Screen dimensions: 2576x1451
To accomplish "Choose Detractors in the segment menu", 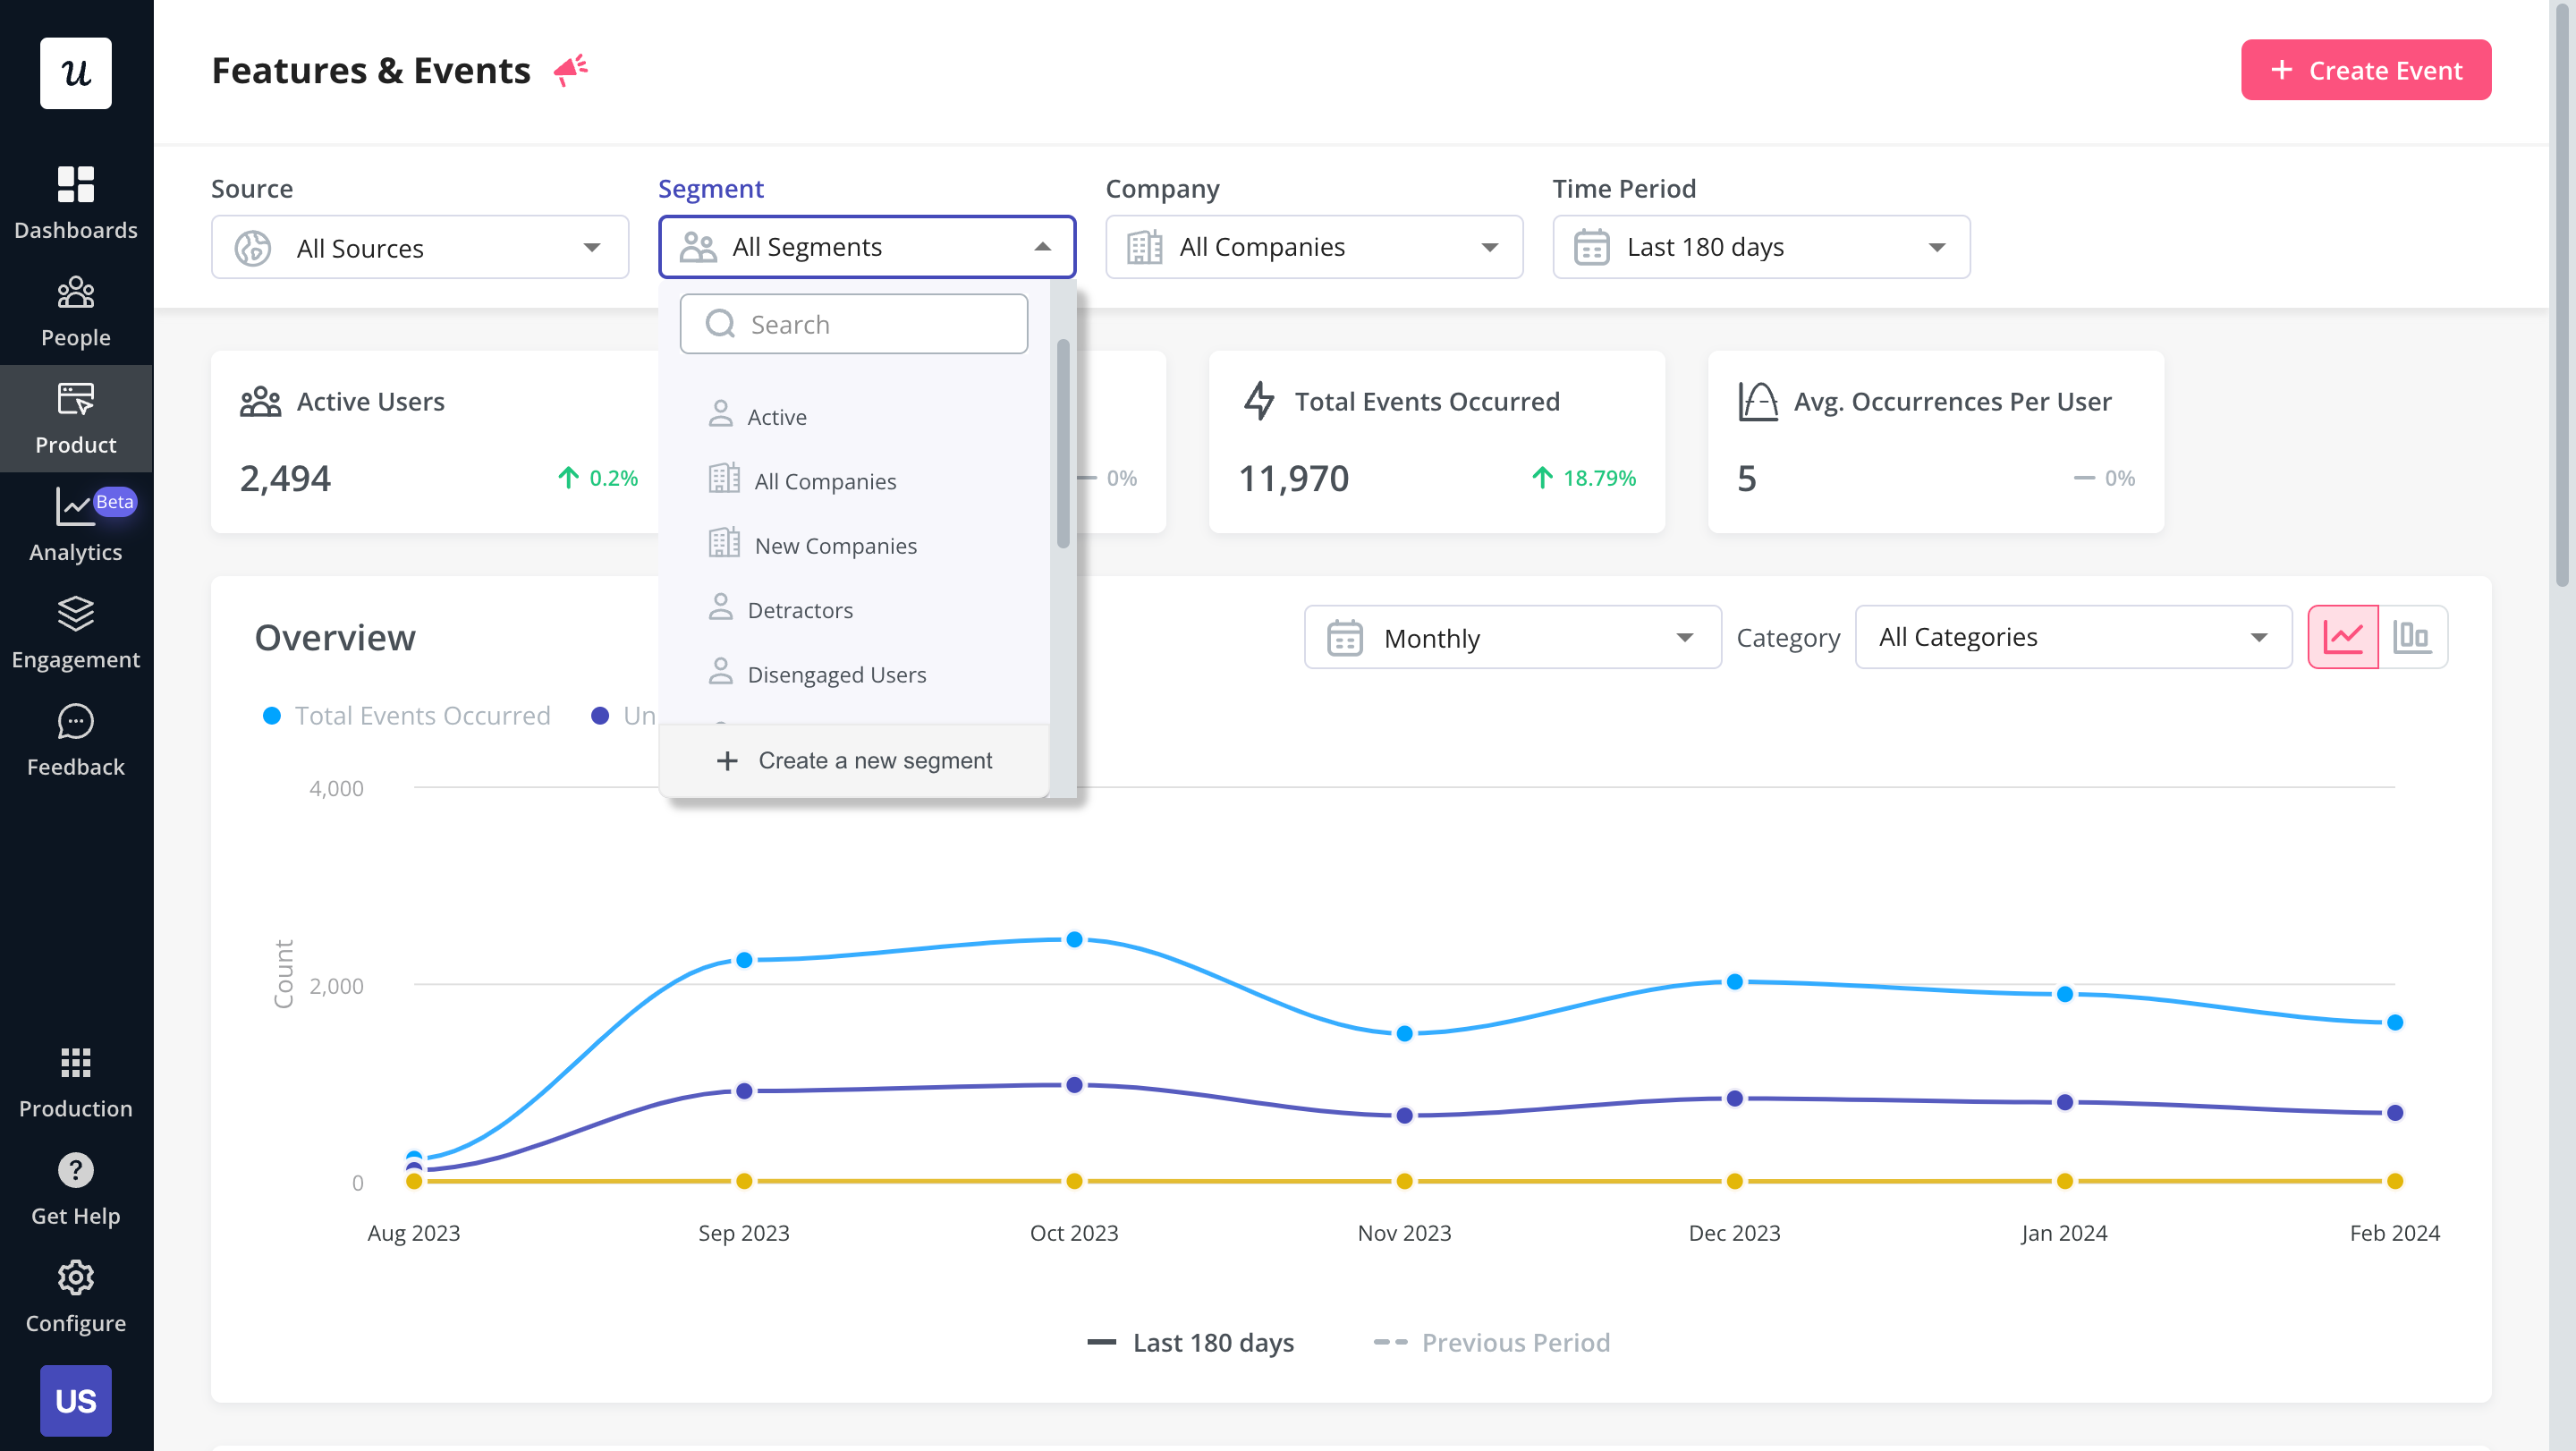I will tap(800, 609).
